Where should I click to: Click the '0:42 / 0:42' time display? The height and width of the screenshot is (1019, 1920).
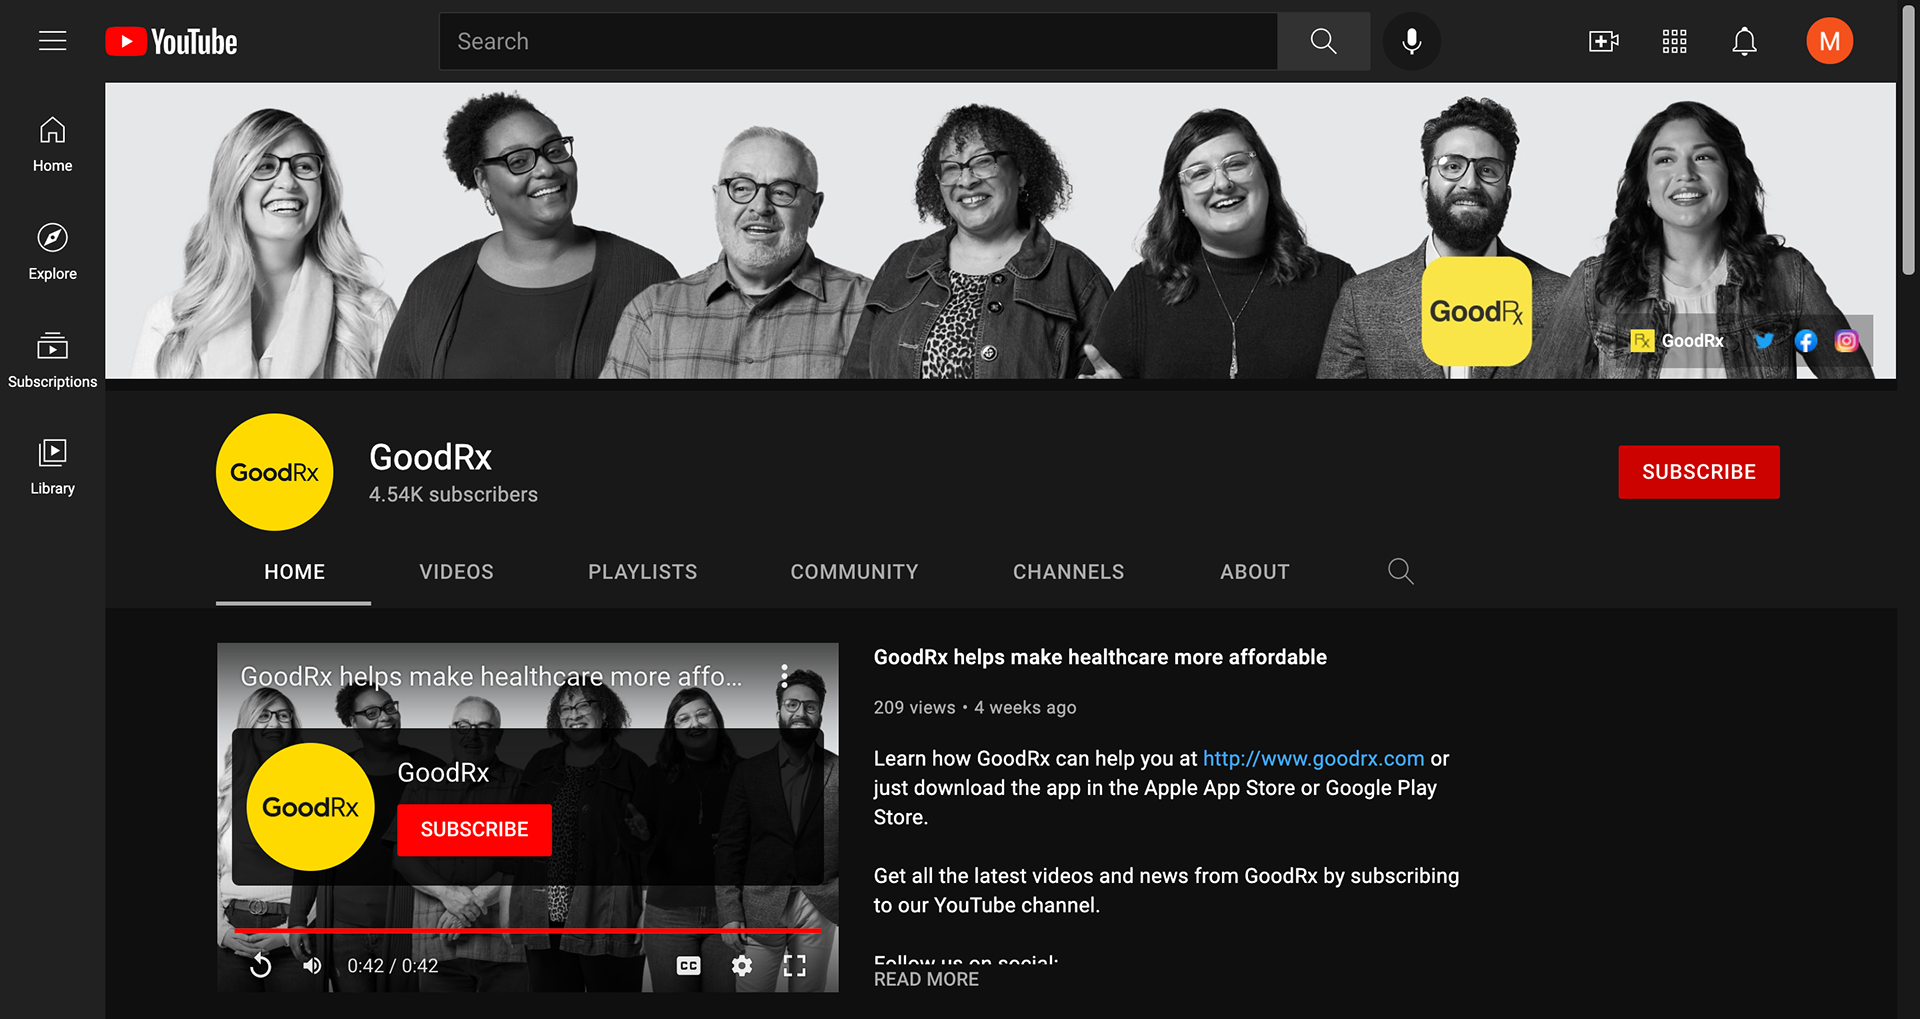(x=393, y=965)
